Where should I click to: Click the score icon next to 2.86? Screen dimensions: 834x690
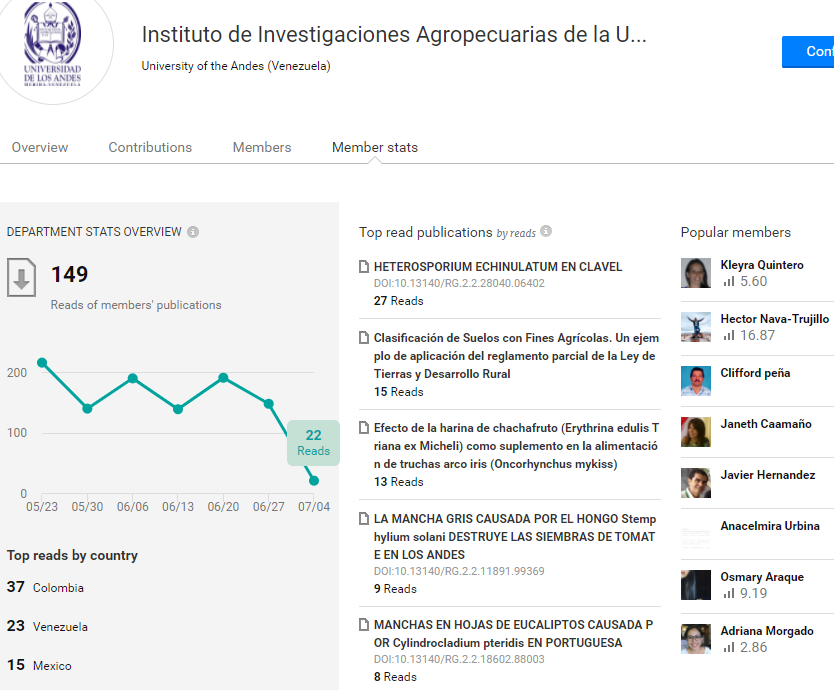[729, 647]
